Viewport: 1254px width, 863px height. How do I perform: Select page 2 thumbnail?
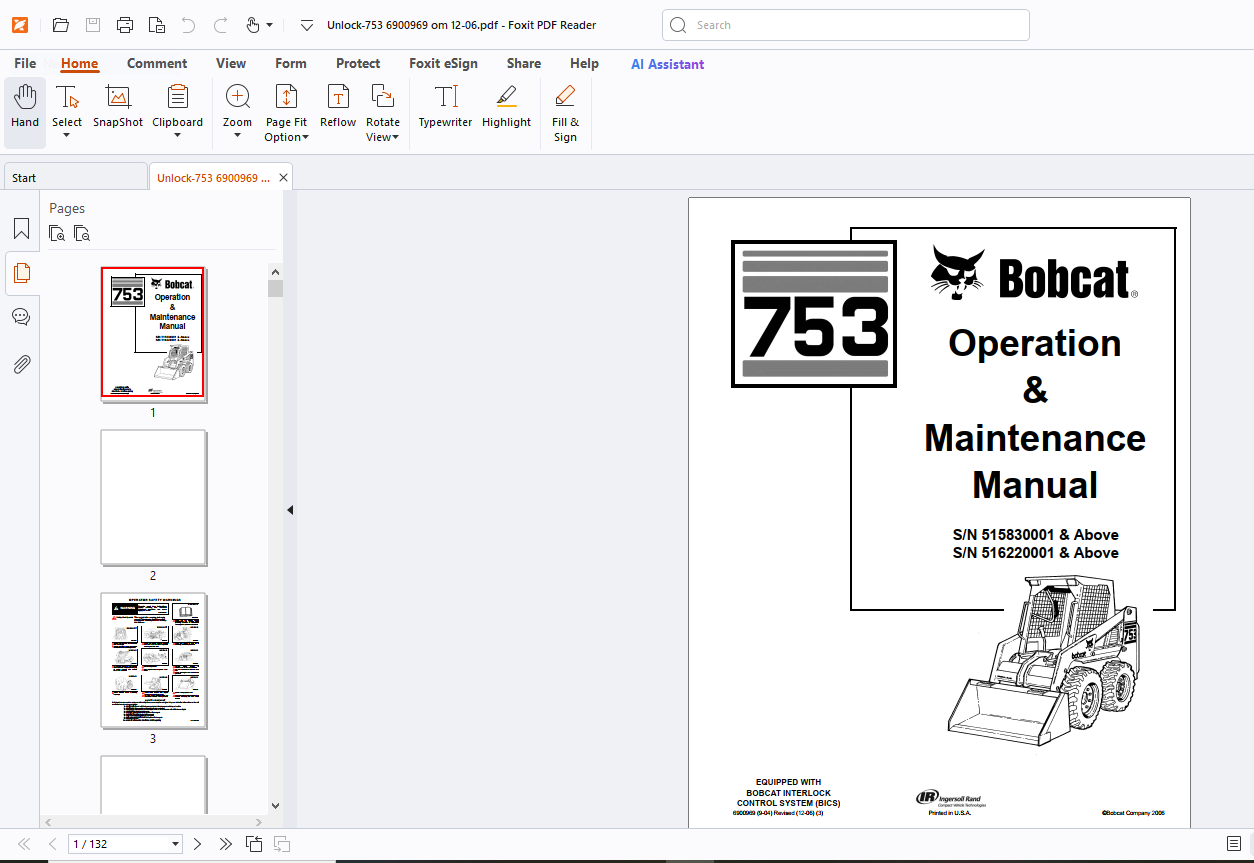(x=153, y=498)
